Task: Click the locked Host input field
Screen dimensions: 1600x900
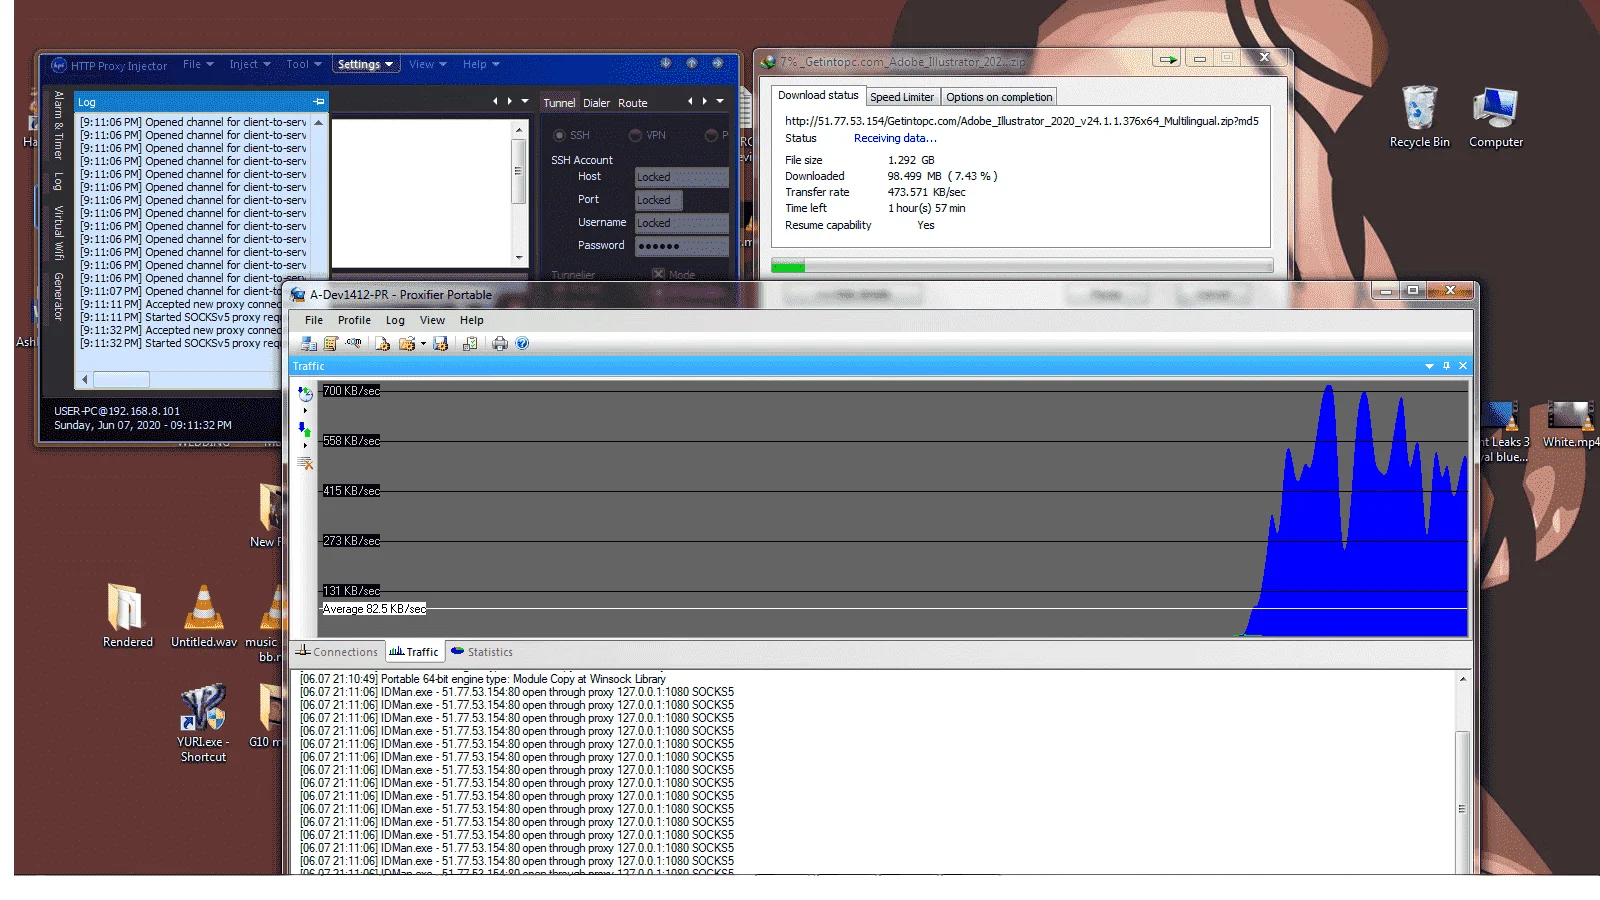Action: pos(681,177)
